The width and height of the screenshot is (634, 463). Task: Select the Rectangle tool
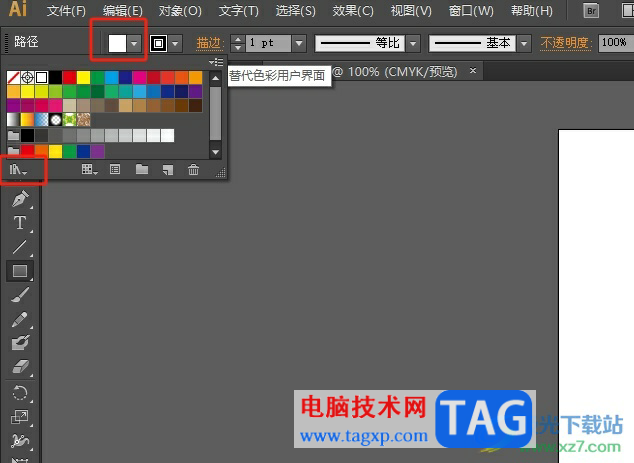[x=19, y=271]
